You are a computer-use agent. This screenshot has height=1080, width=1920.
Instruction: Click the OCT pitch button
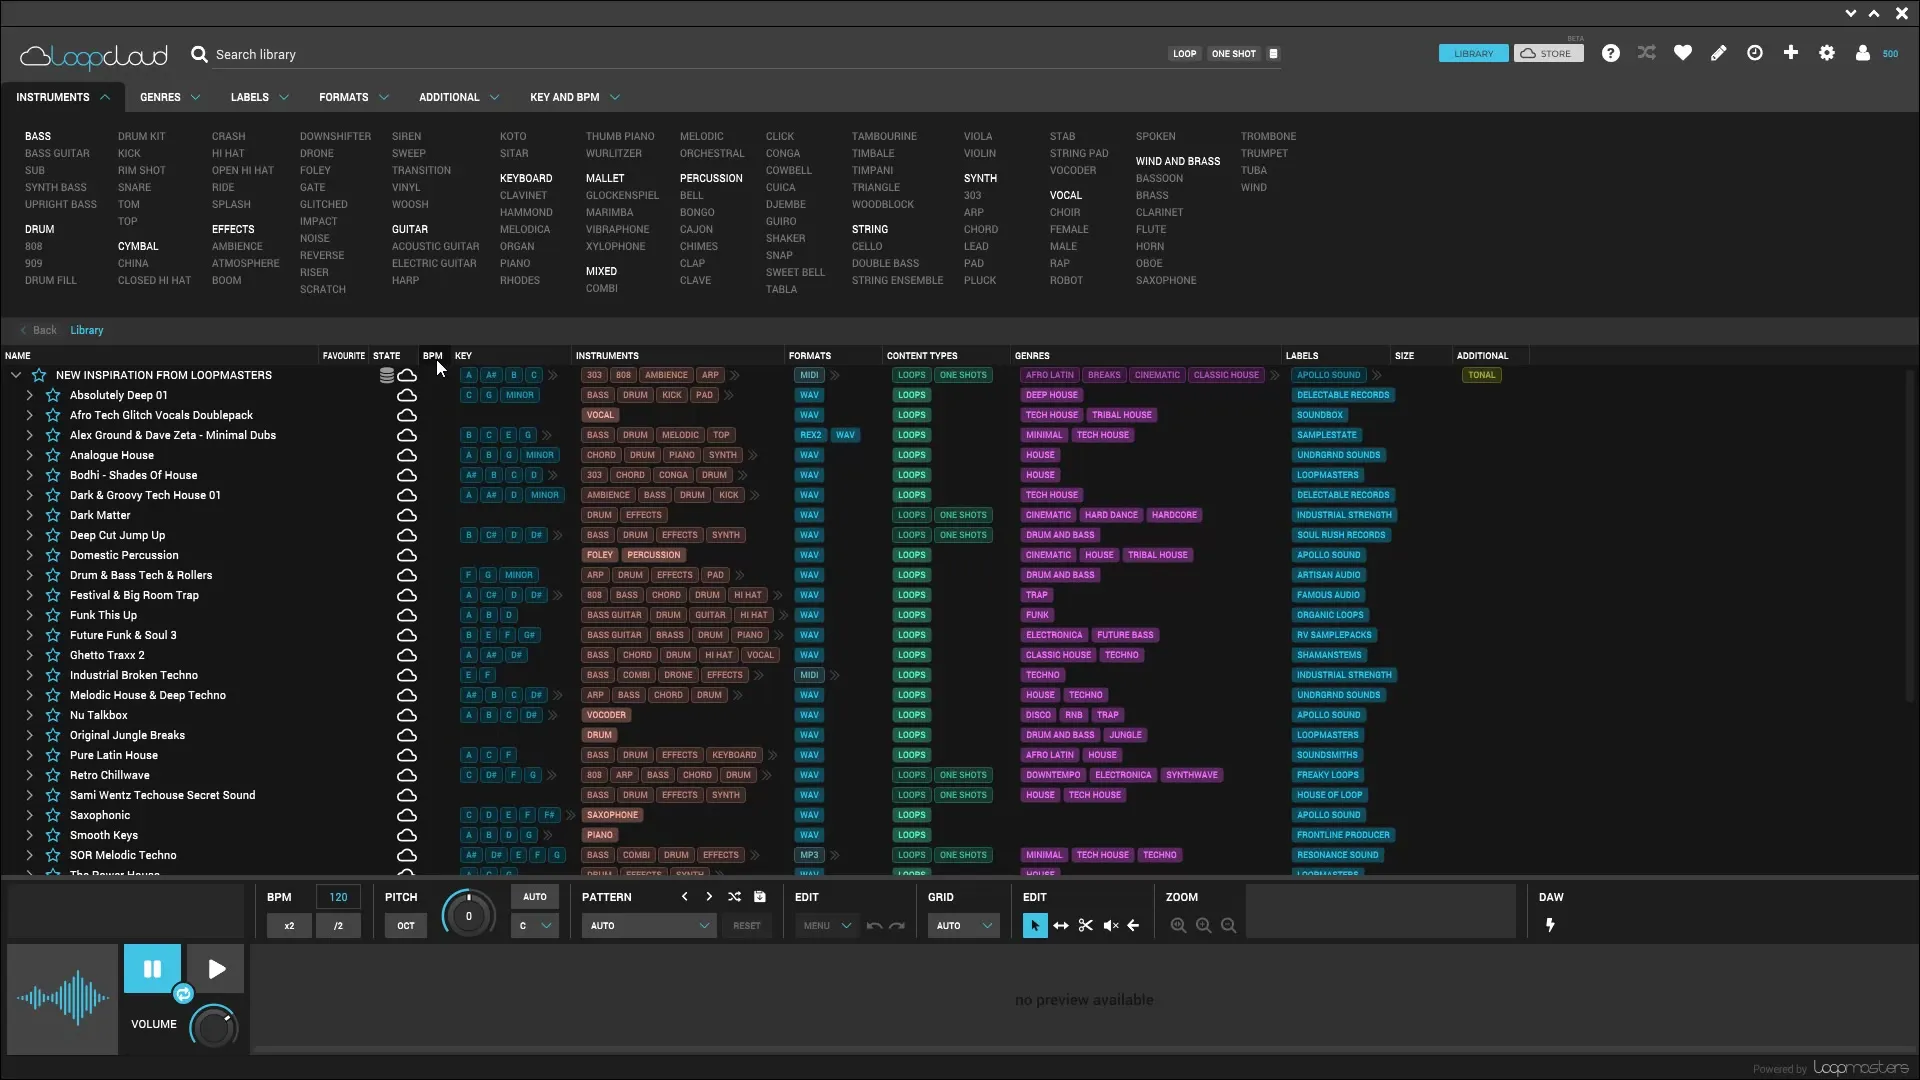tap(406, 926)
